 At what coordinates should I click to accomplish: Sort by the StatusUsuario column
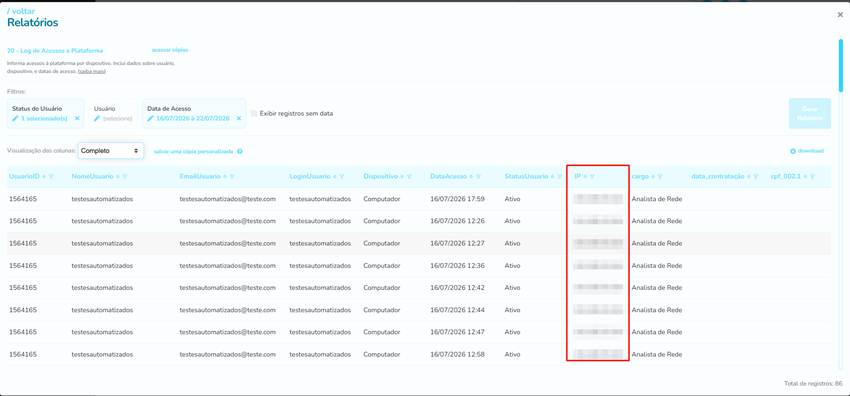pos(552,177)
